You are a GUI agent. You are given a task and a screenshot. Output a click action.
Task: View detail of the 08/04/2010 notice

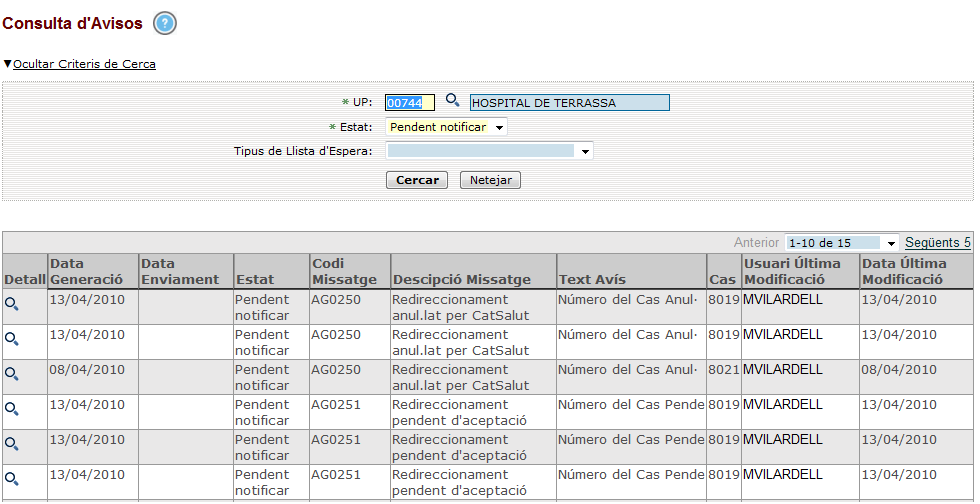pyautogui.click(x=12, y=374)
